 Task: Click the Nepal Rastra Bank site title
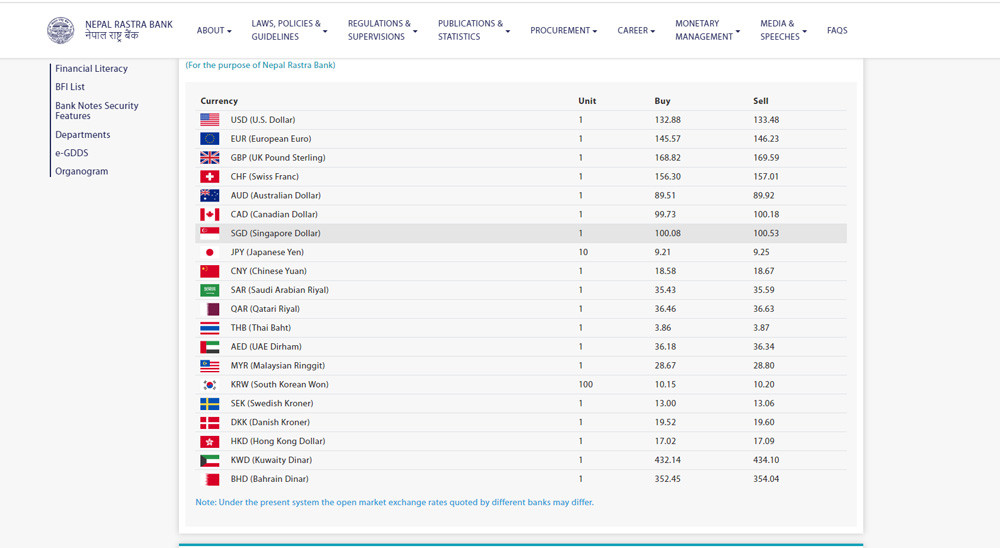[129, 30]
